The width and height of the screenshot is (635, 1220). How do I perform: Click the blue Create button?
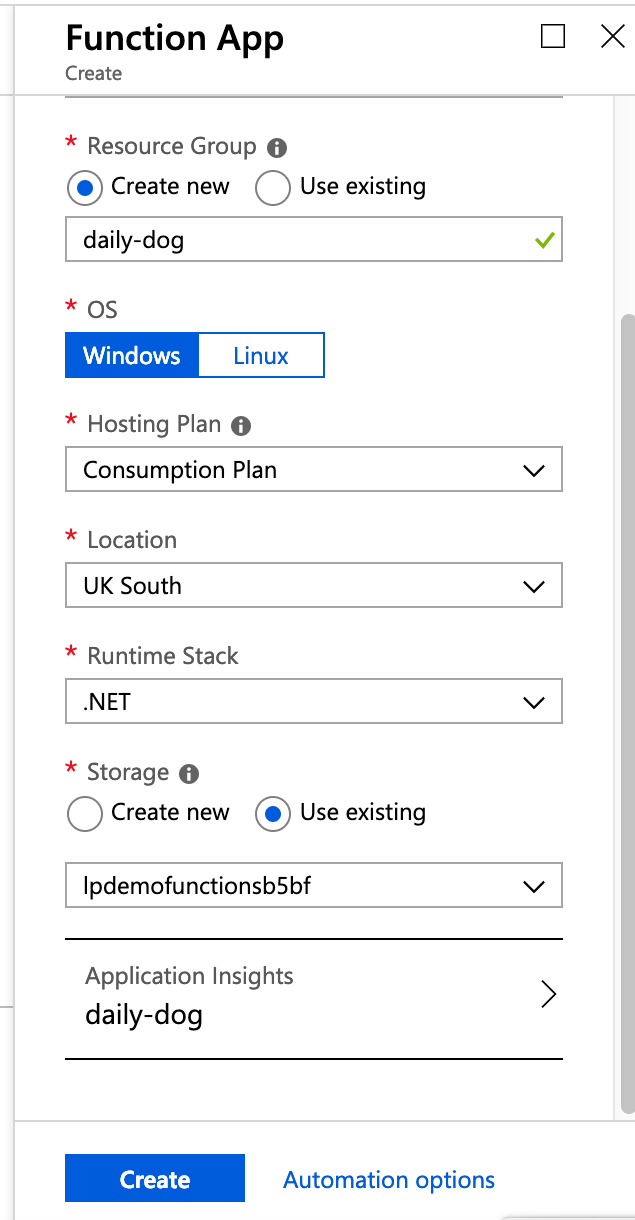click(x=155, y=1179)
